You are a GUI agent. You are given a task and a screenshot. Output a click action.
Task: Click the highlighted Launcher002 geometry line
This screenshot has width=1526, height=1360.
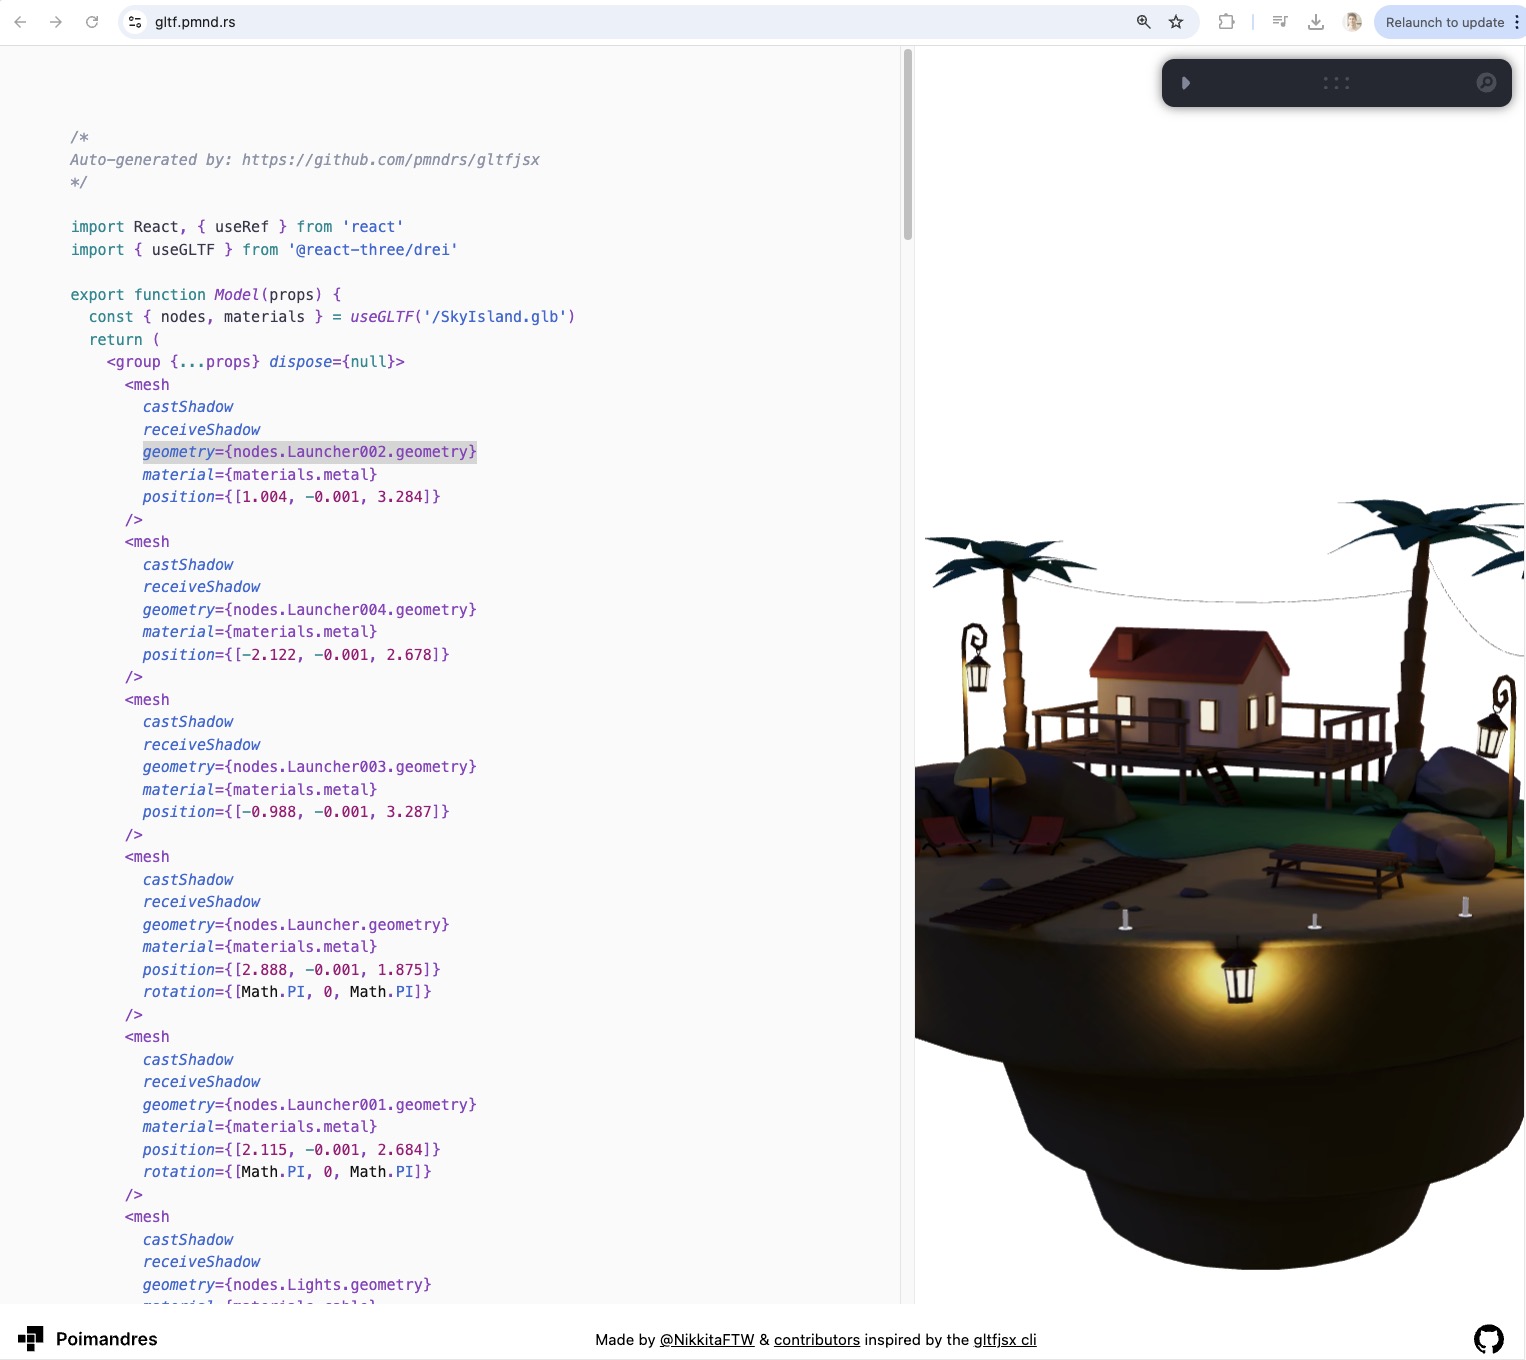pos(309,452)
